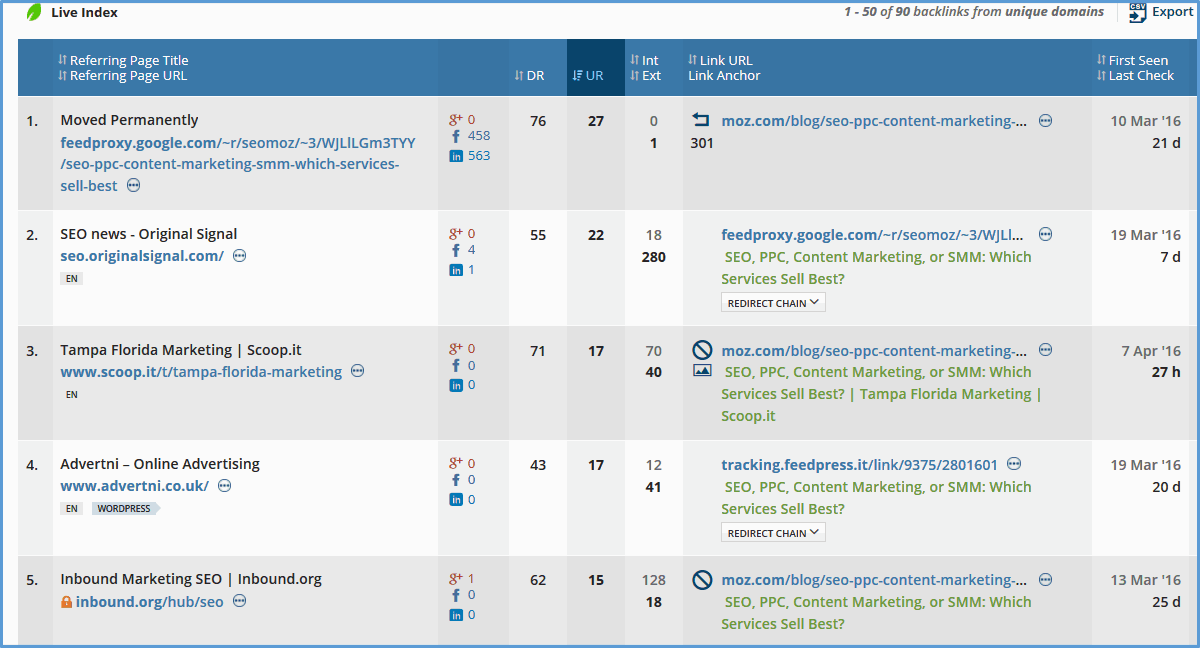Click Google+ icon in Scoop.it row
The image size is (1200, 648).
[455, 349]
